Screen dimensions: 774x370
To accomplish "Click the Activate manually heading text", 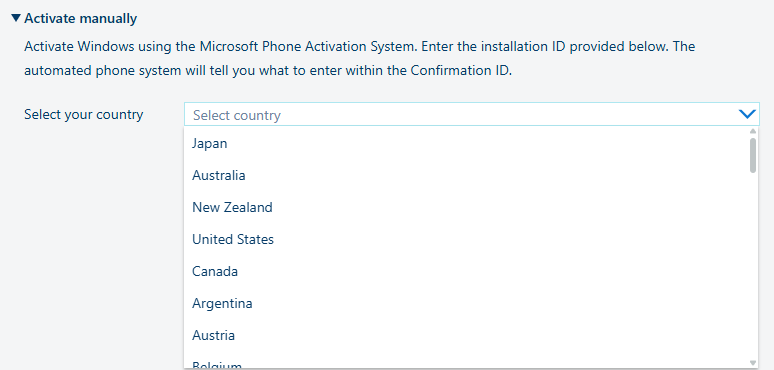I will tap(80, 19).
